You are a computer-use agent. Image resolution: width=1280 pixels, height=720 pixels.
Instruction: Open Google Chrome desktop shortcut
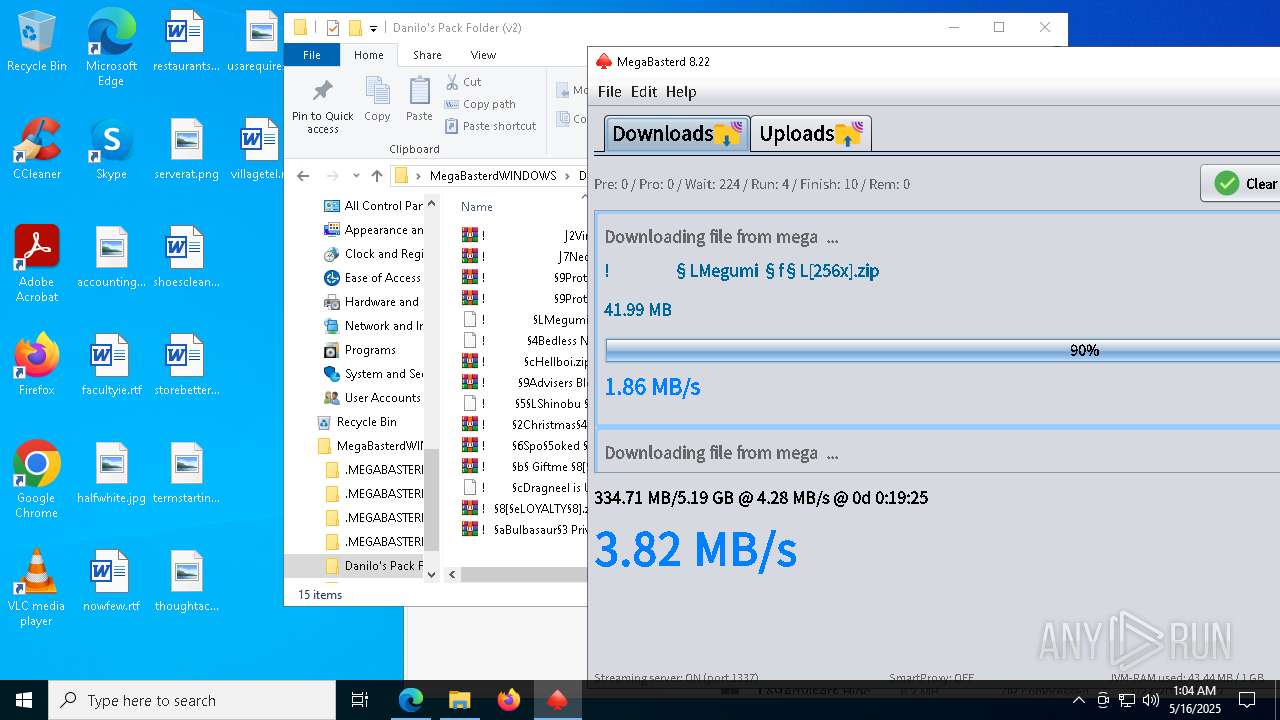coord(37,480)
